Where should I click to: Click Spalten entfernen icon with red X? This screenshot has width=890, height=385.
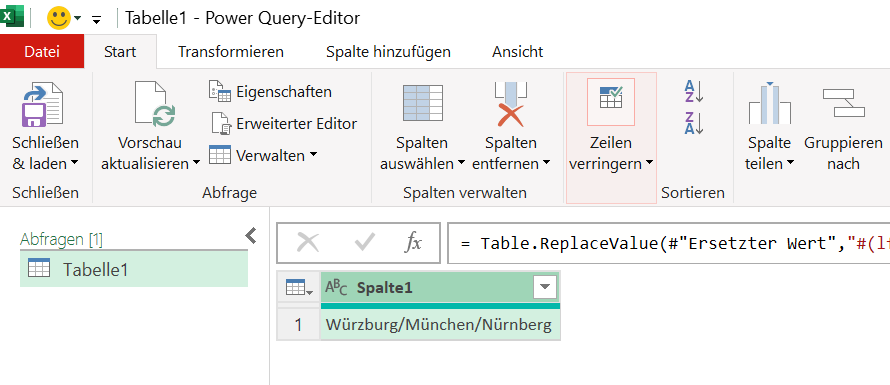pos(511,104)
